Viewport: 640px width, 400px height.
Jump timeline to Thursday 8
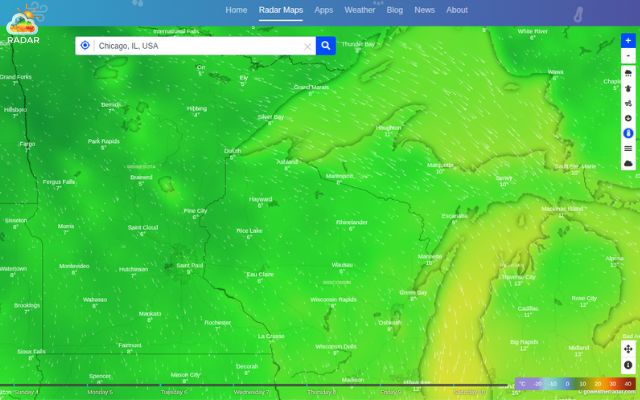click(x=322, y=392)
